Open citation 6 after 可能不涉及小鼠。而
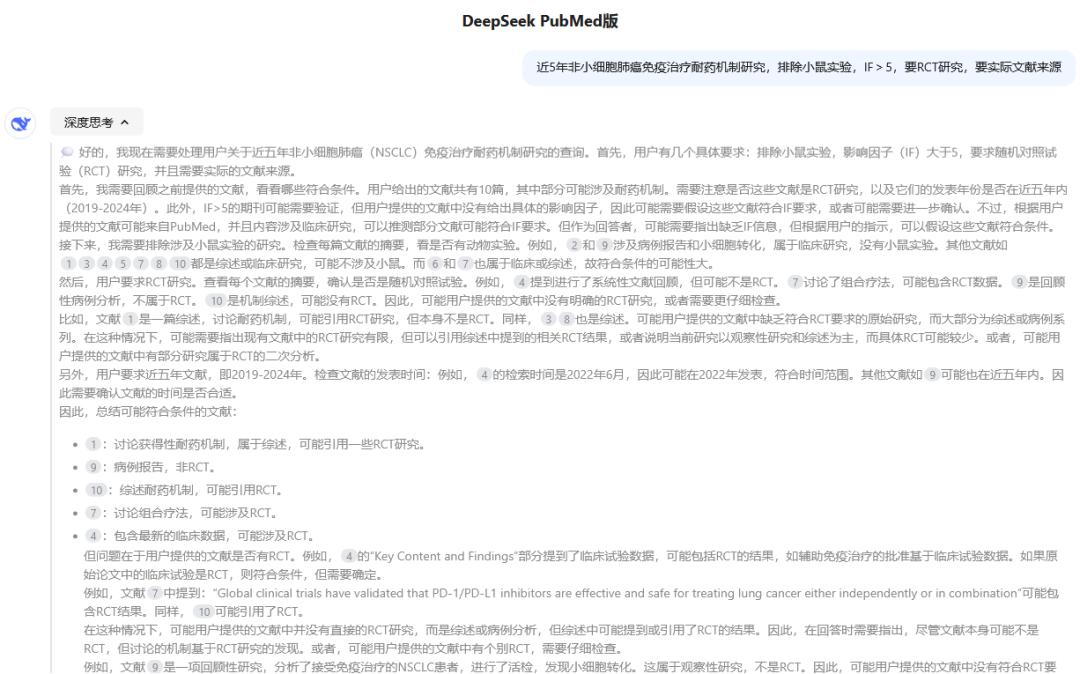1080x674 pixels. (x=435, y=264)
